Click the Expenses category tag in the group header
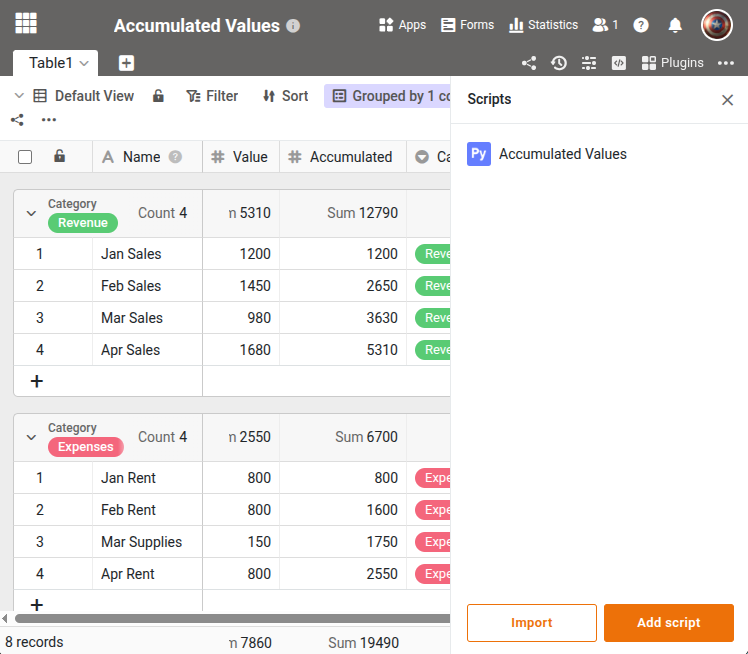 pyautogui.click(x=86, y=447)
